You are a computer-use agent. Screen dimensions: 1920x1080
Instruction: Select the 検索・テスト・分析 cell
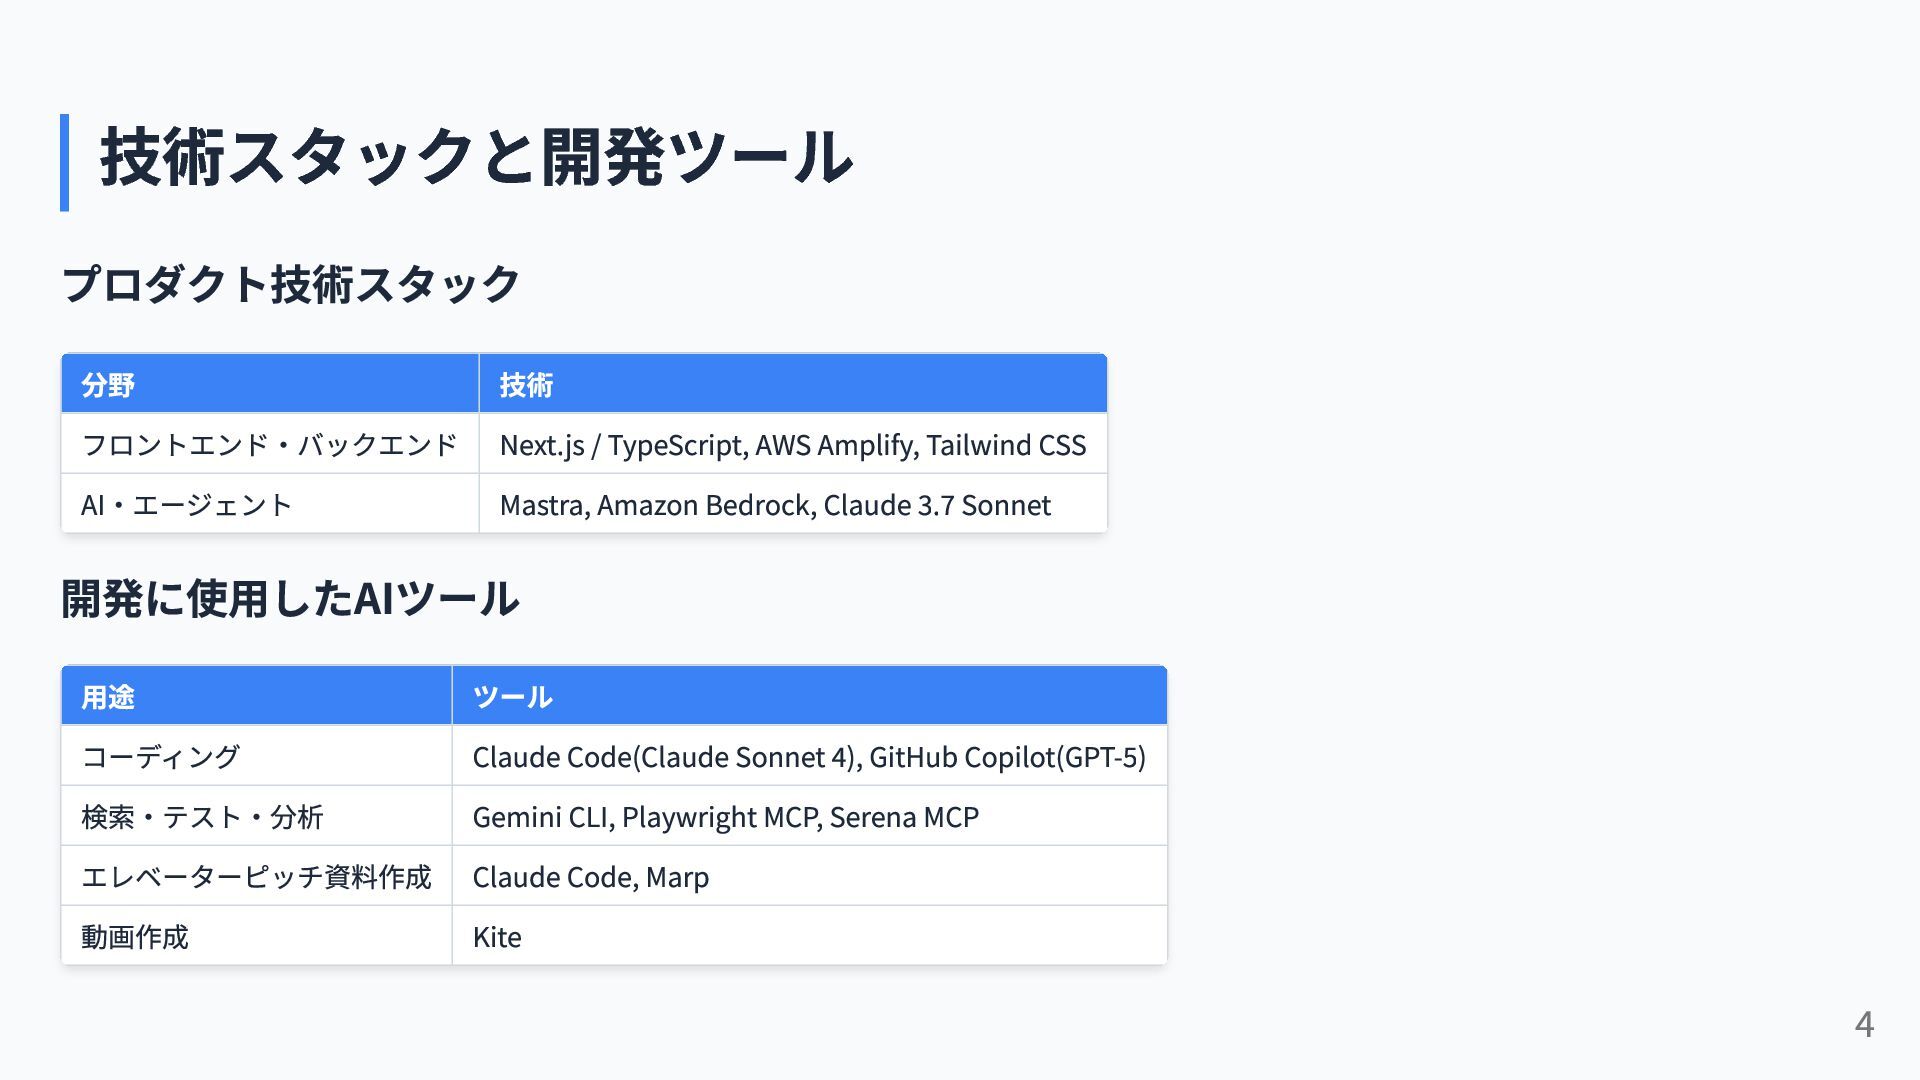[x=257, y=816]
